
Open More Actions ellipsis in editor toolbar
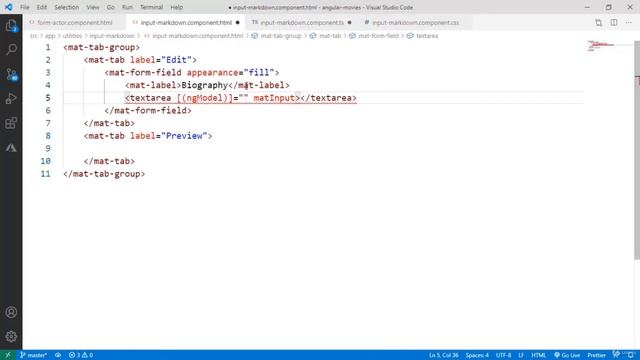(629, 23)
